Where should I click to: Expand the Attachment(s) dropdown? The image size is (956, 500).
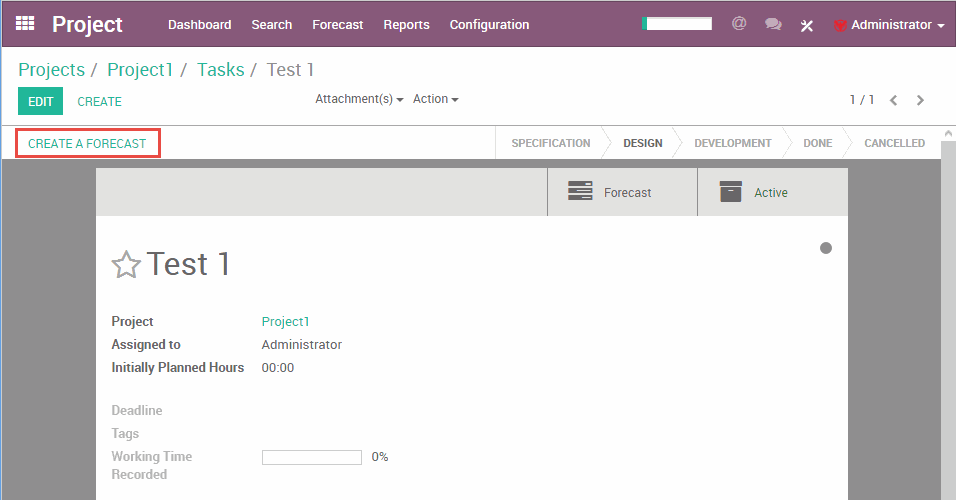click(358, 99)
